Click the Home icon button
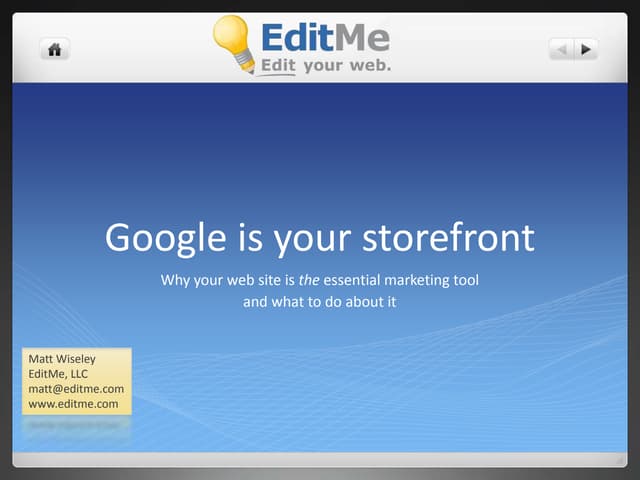640x480 pixels. tap(54, 48)
